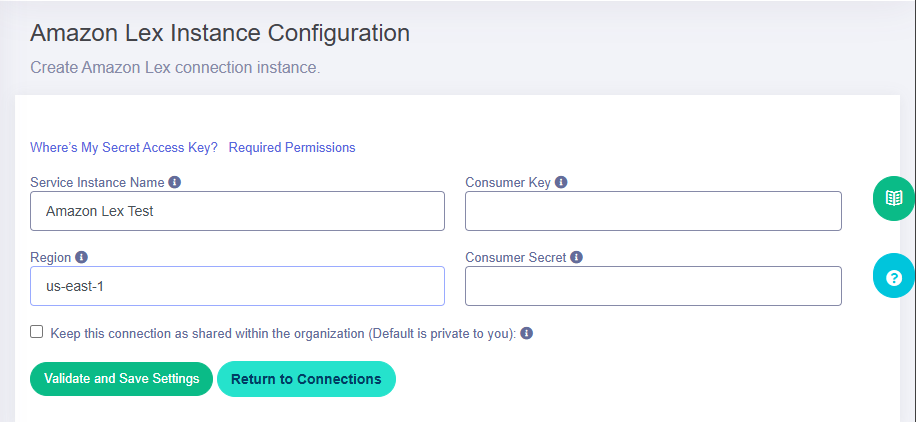Click the info icon after the shared connection text
The height and width of the screenshot is (422, 916).
coord(526,334)
